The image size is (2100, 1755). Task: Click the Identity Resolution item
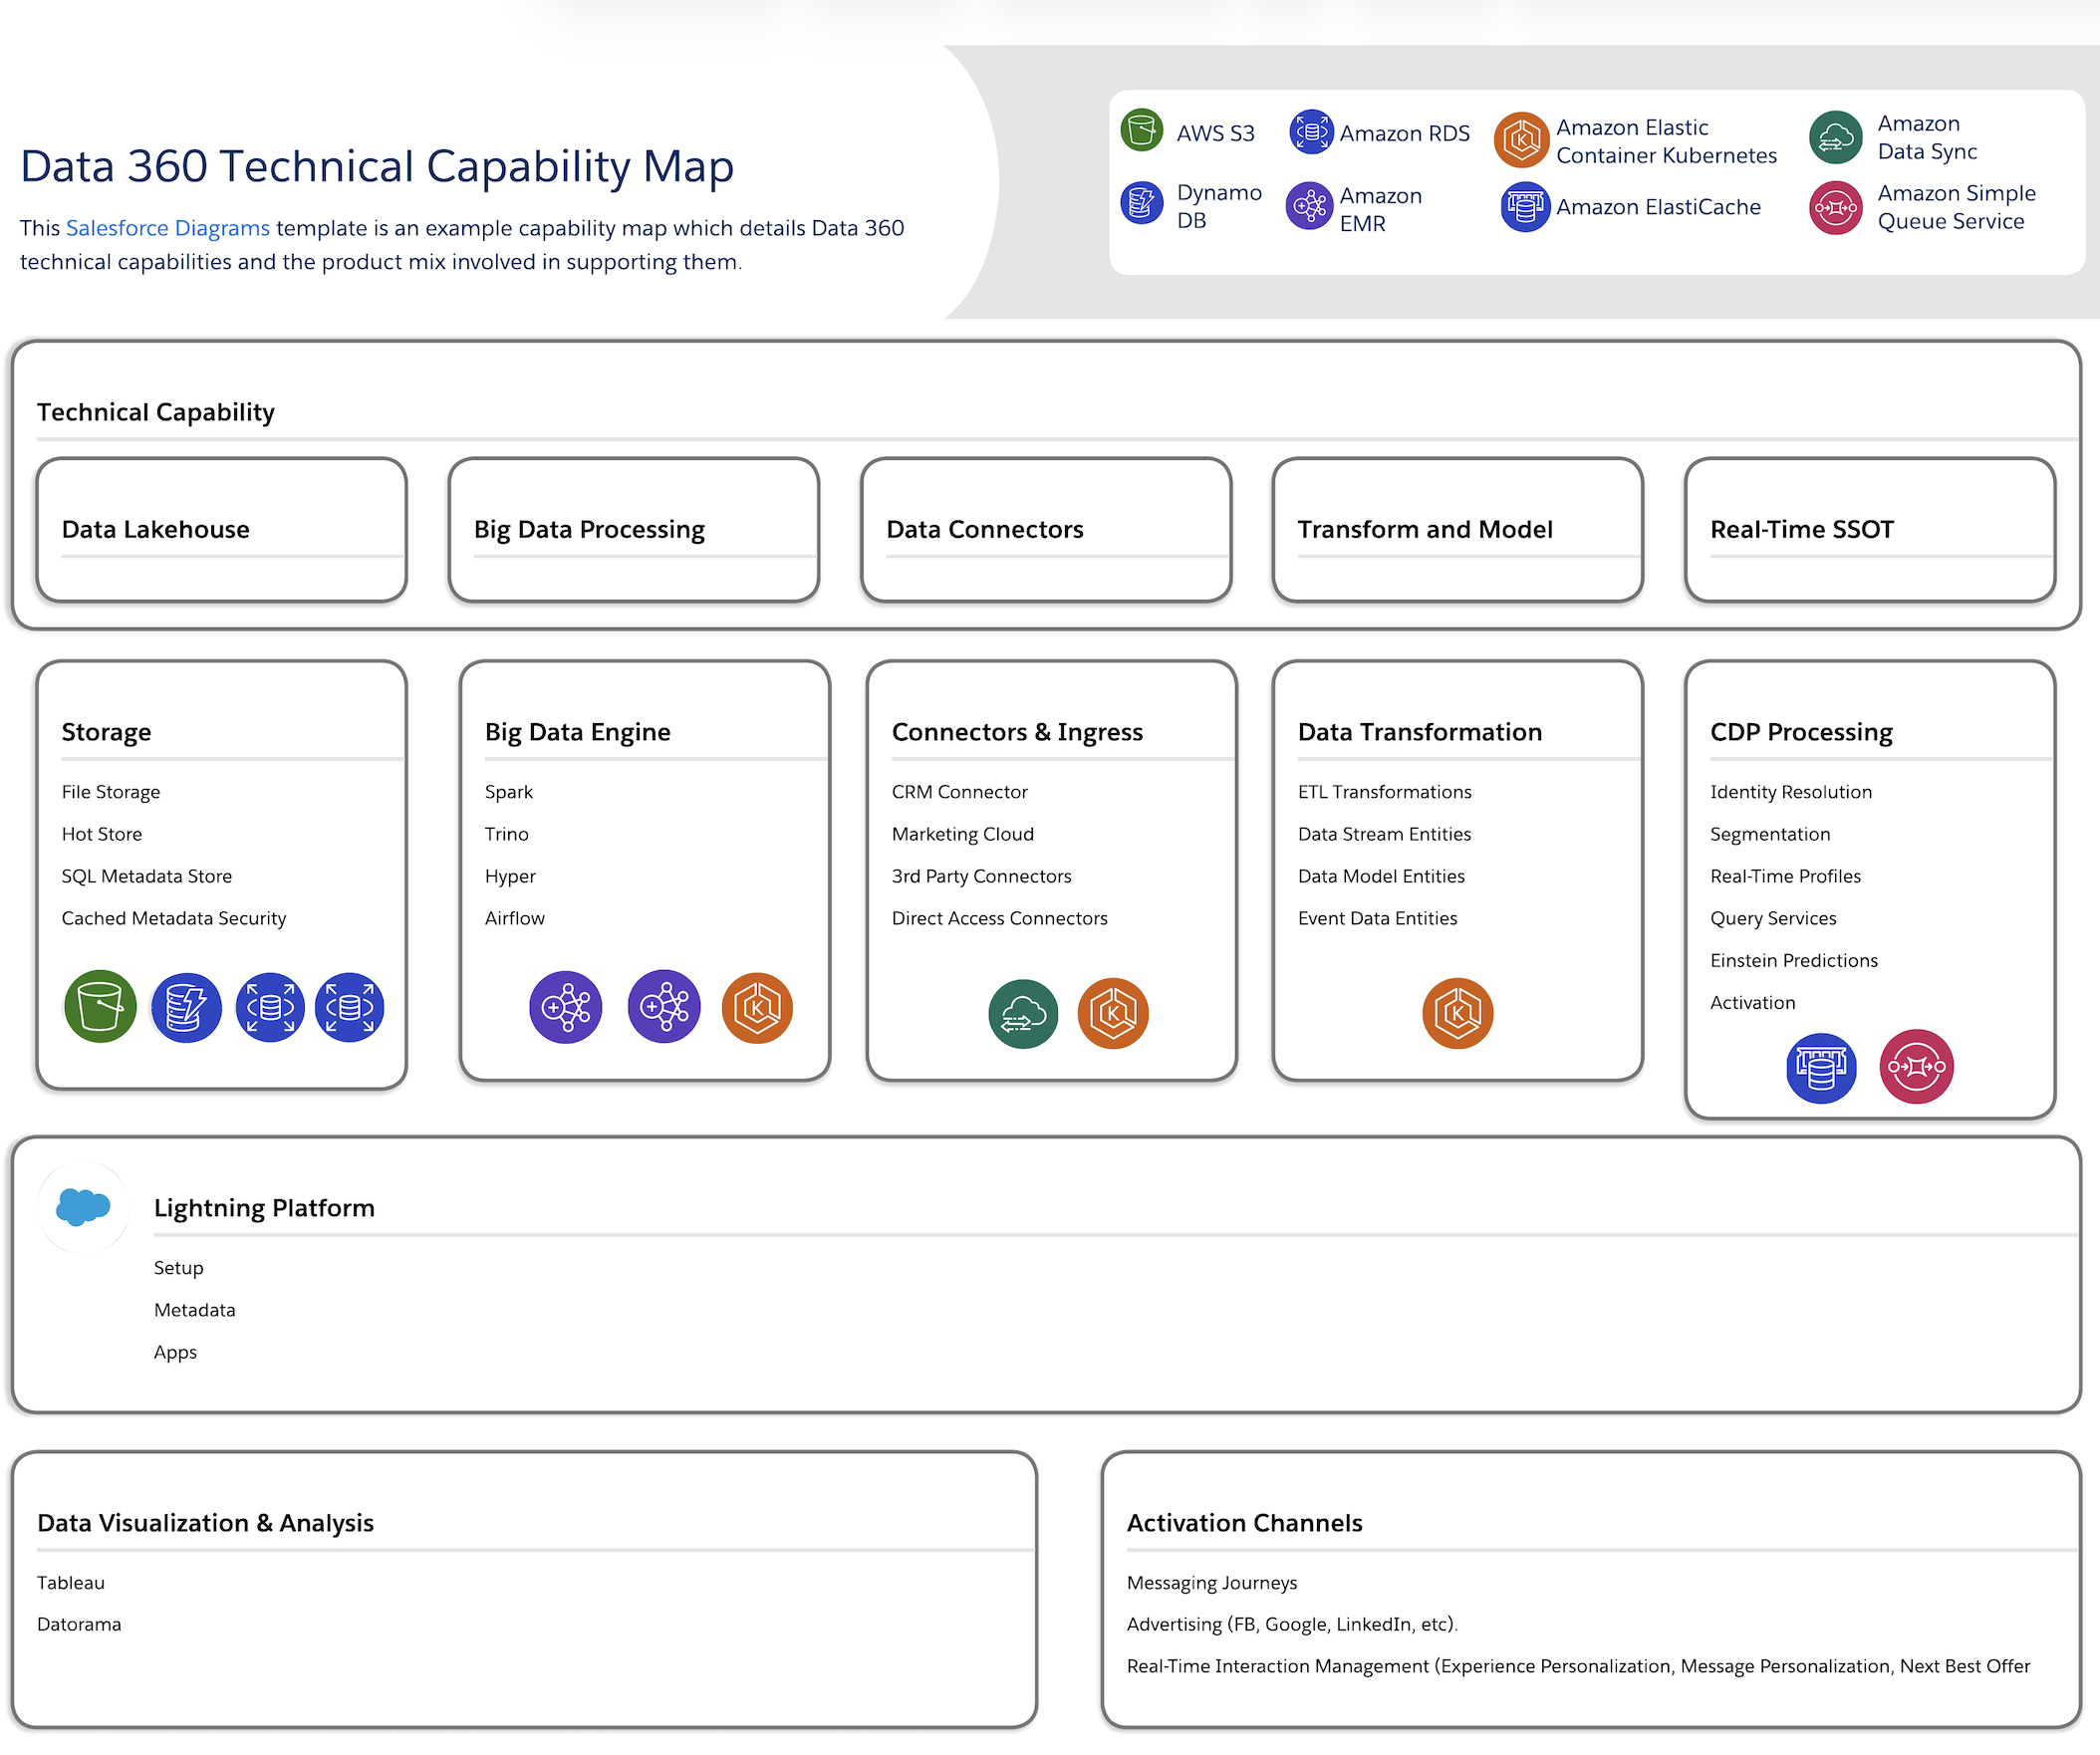tap(1790, 792)
